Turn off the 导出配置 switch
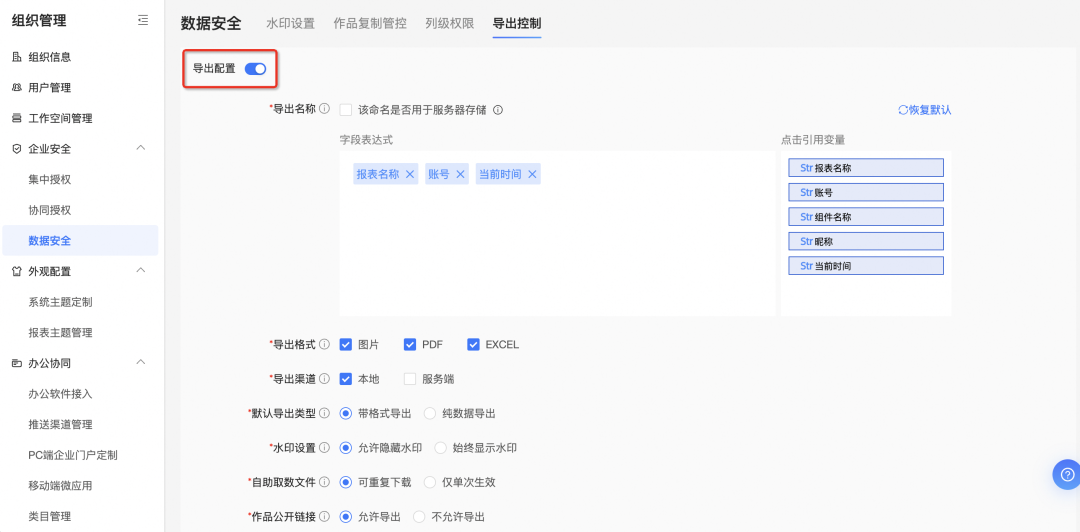The width and height of the screenshot is (1080, 532). [255, 69]
